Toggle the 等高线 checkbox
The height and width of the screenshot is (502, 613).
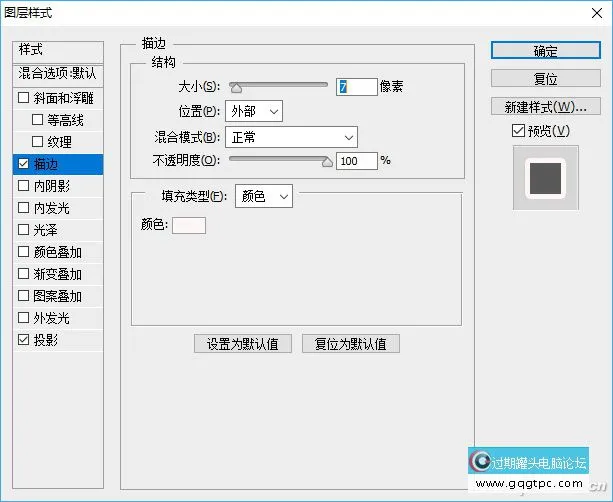coord(38,120)
